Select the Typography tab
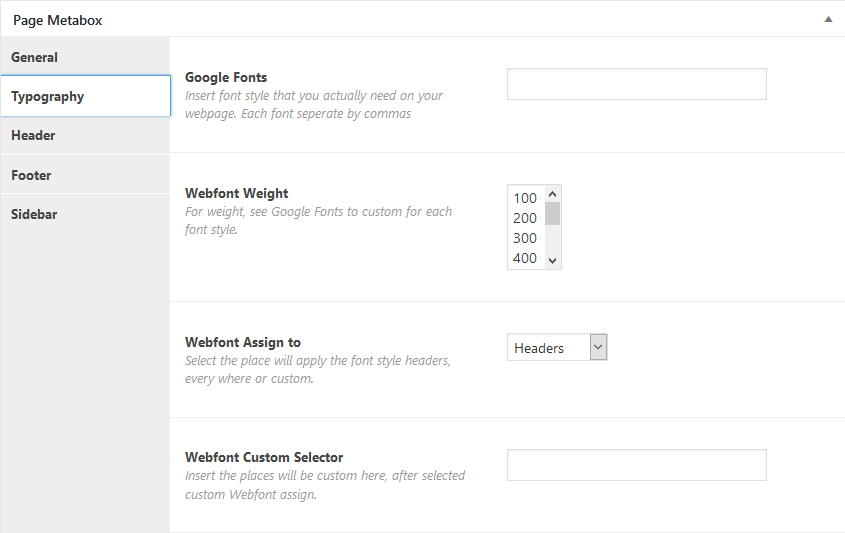Image resolution: width=845 pixels, height=533 pixels. click(x=86, y=96)
